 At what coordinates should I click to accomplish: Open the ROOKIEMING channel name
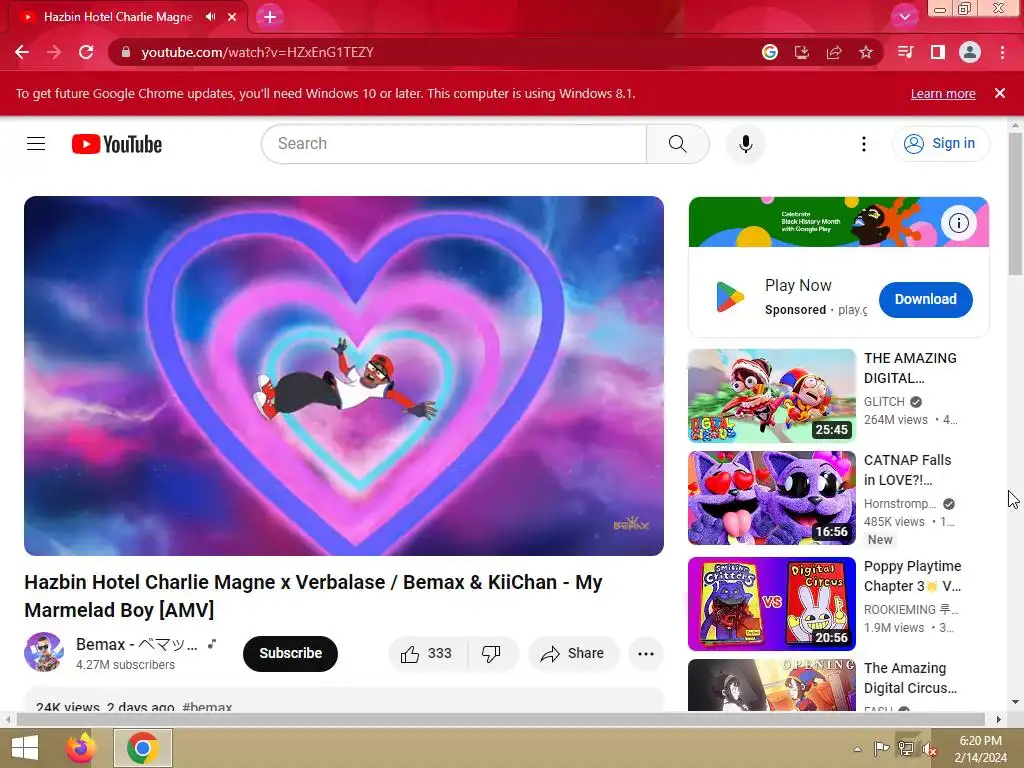coord(911,609)
